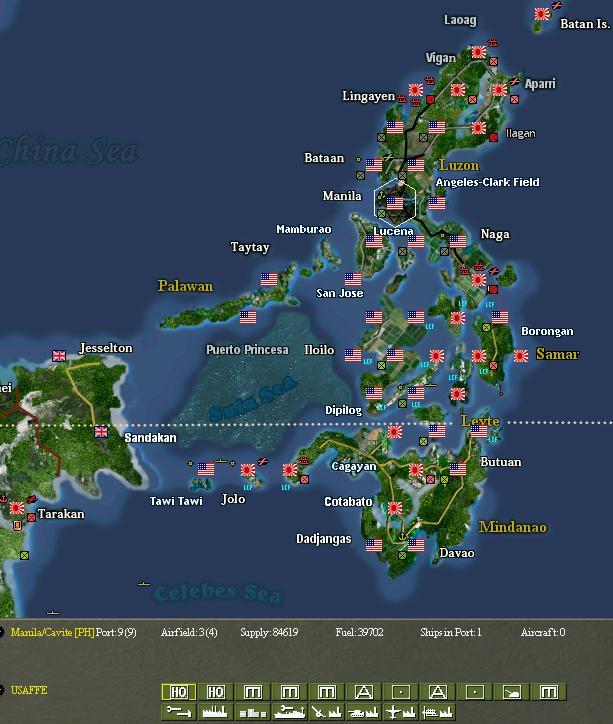Select British flag at Sandakan
The width and height of the screenshot is (613, 724).
pos(101,432)
